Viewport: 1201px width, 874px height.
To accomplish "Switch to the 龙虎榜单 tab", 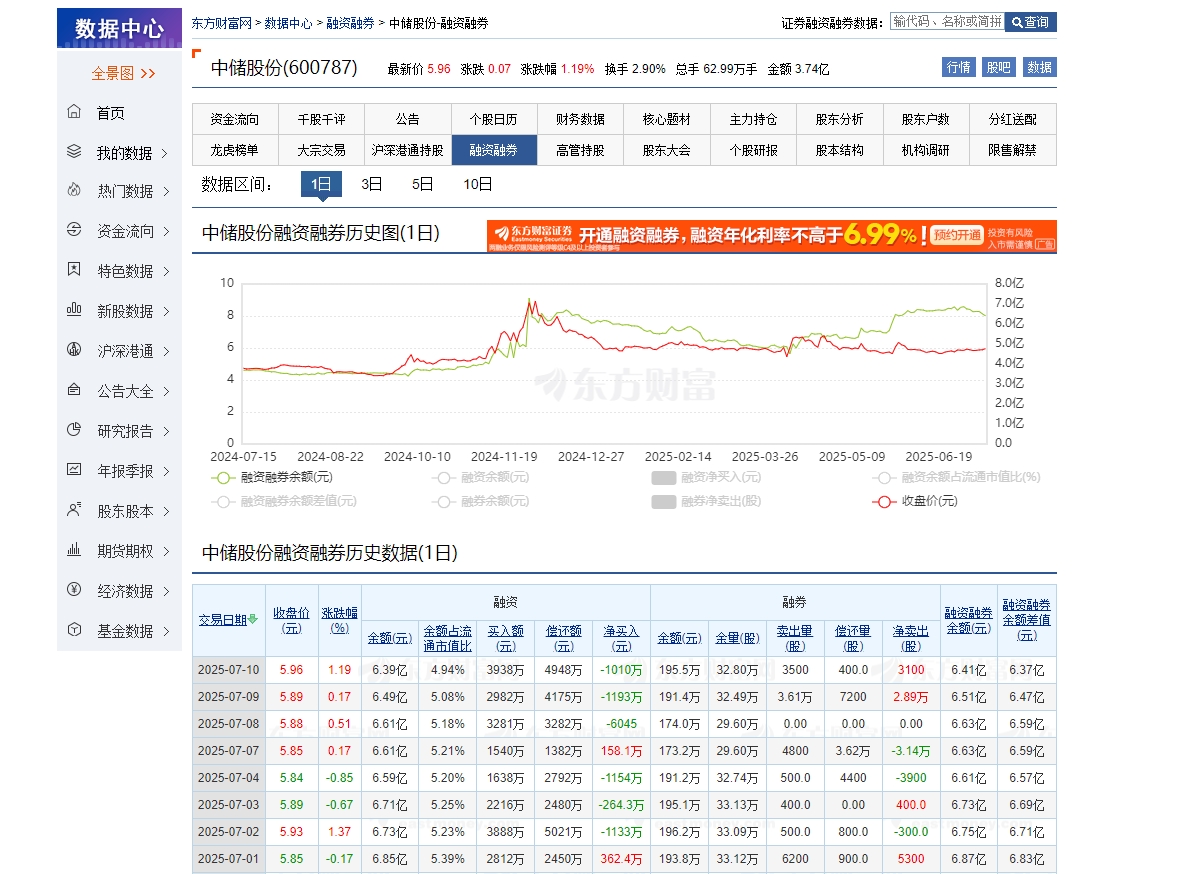I will coord(235,150).
